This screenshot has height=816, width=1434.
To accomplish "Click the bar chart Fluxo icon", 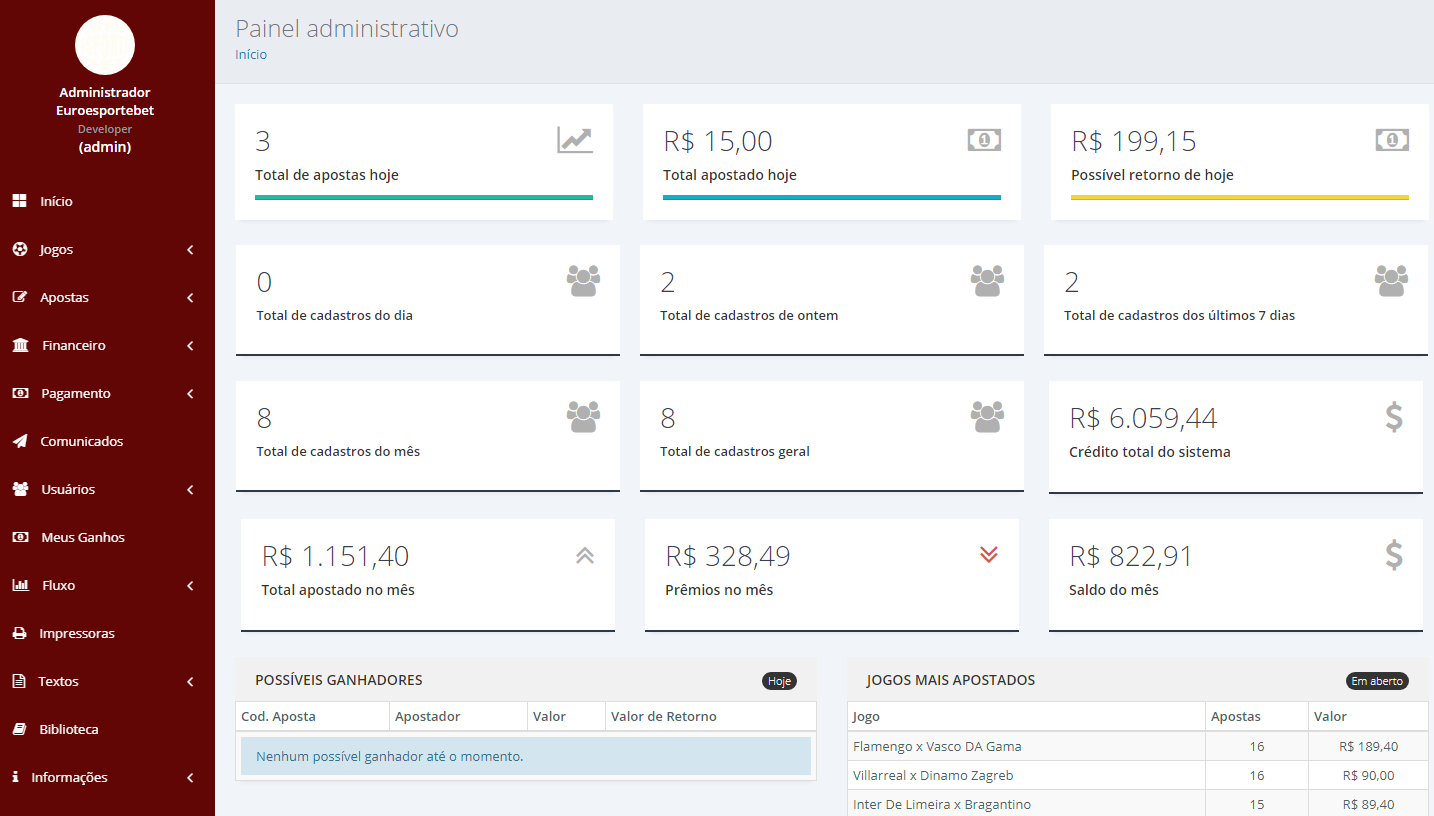I will (x=20, y=585).
